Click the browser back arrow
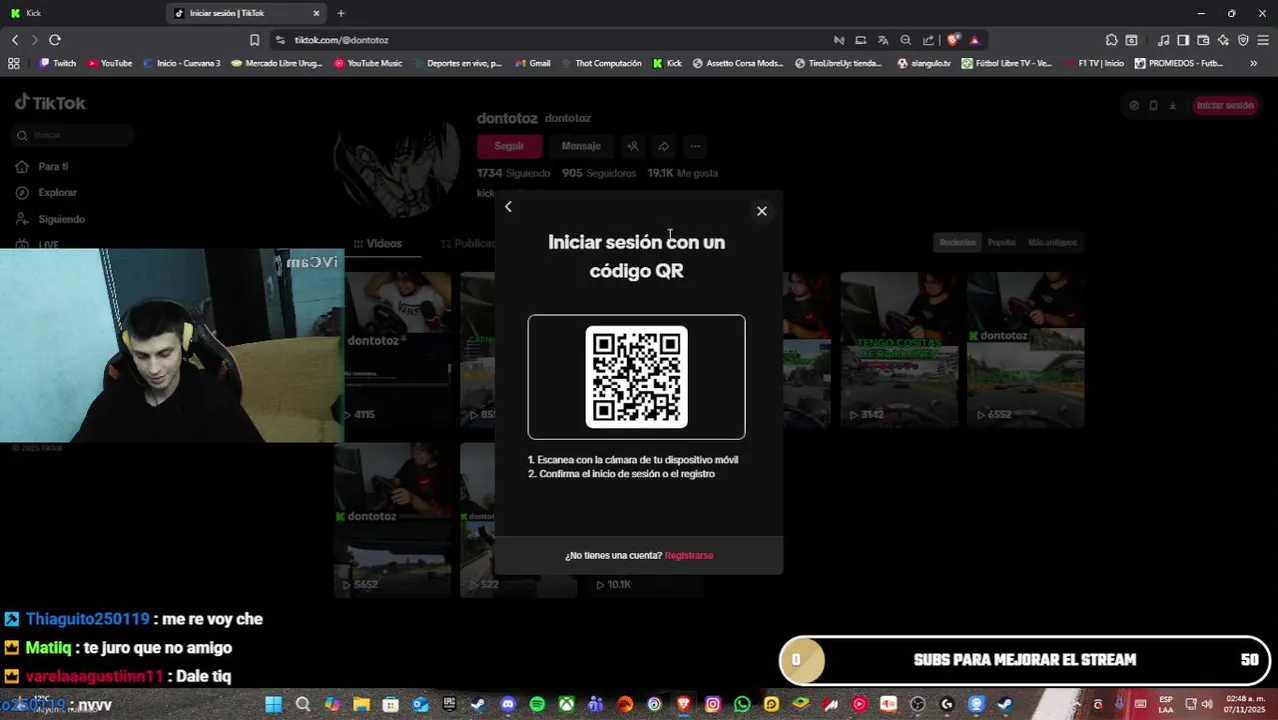 [15, 40]
